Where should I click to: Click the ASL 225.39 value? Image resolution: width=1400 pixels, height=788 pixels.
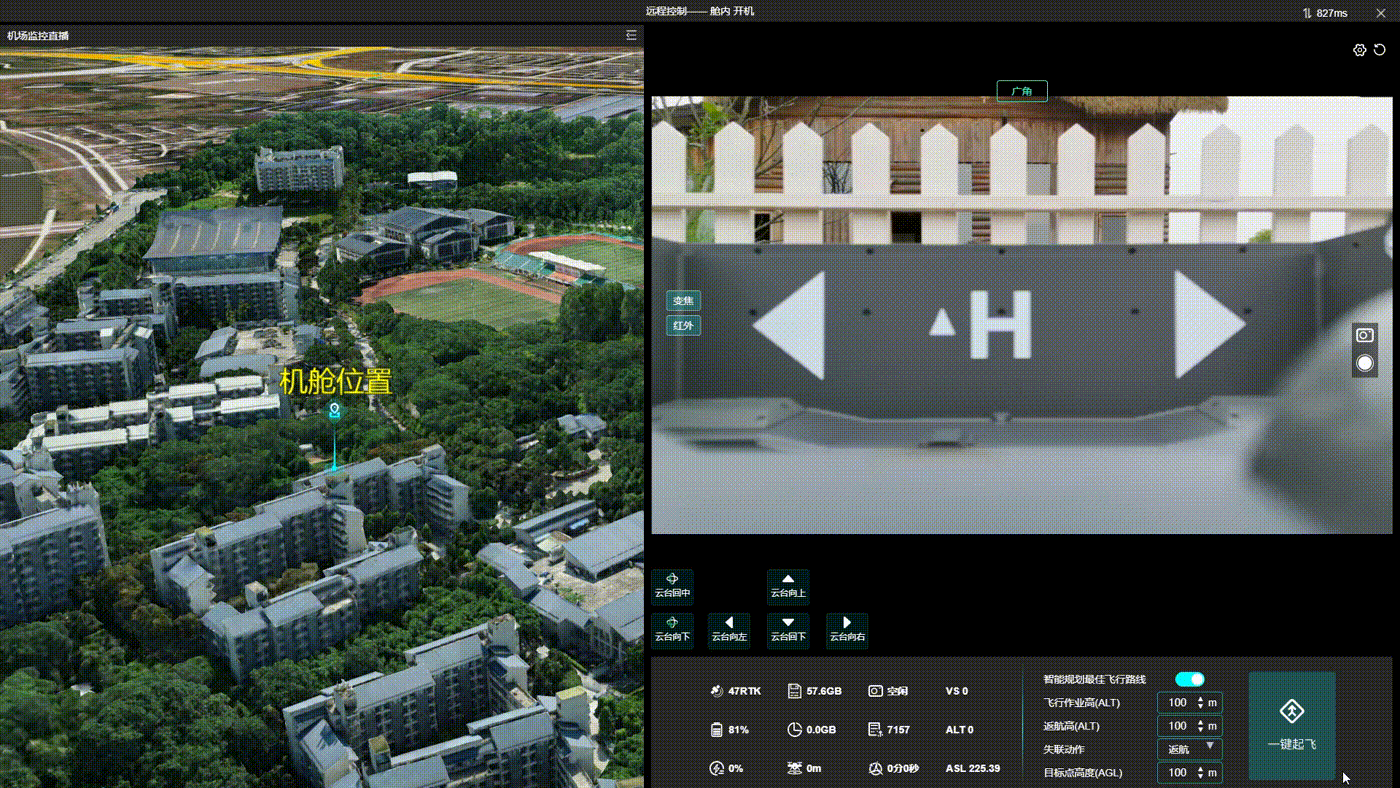tap(972, 768)
